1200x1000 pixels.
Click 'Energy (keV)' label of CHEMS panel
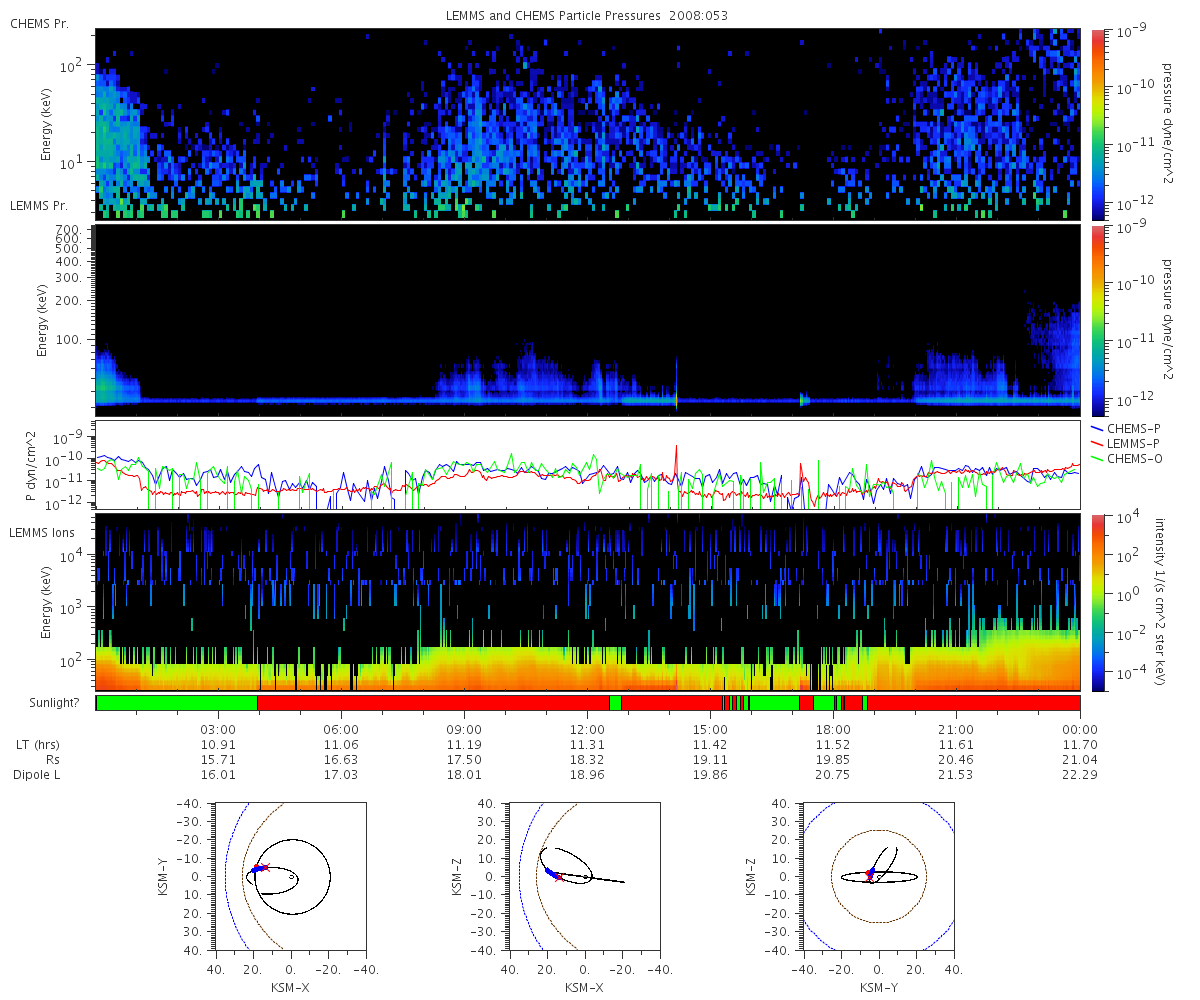click(x=45, y=124)
